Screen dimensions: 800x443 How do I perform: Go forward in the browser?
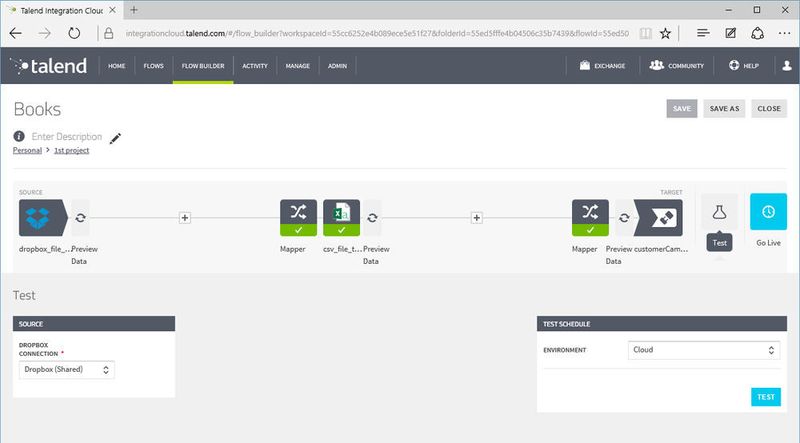click(45, 33)
